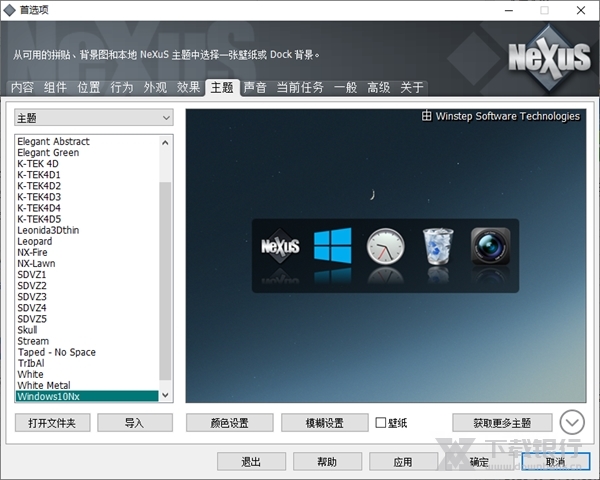600x480 pixels.
Task: Open 颜色设置 color settings
Action: [x=230, y=423]
